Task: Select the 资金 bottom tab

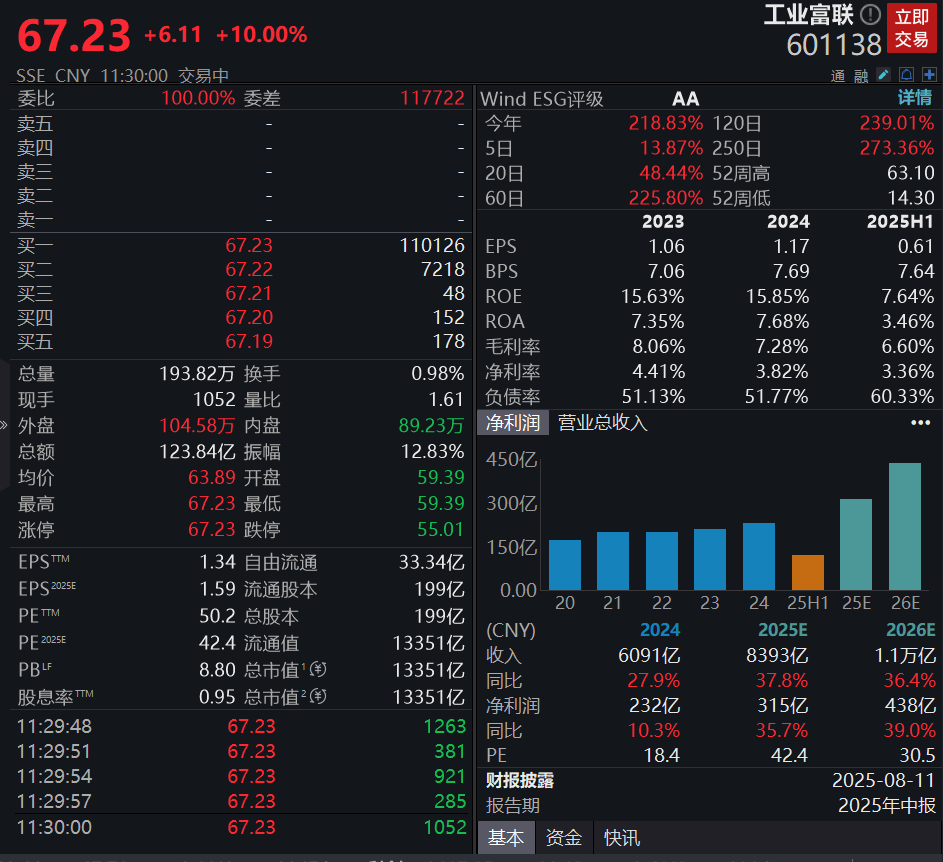Action: coord(564,837)
